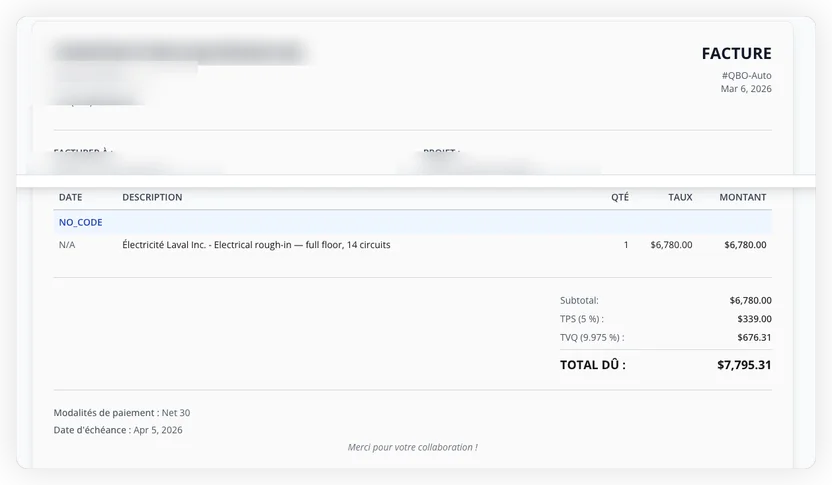The height and width of the screenshot is (485, 832).
Task: Select the #QBO-Auto invoice number
Action: [745, 75]
